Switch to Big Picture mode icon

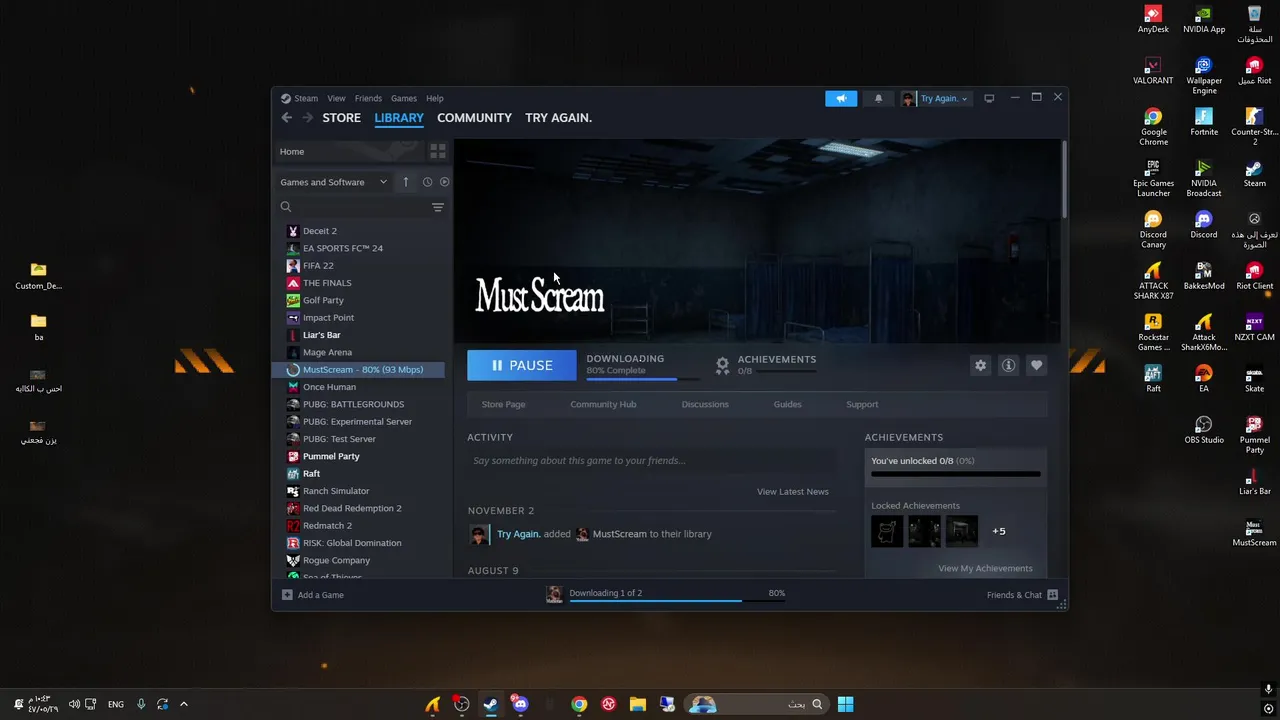point(989,98)
